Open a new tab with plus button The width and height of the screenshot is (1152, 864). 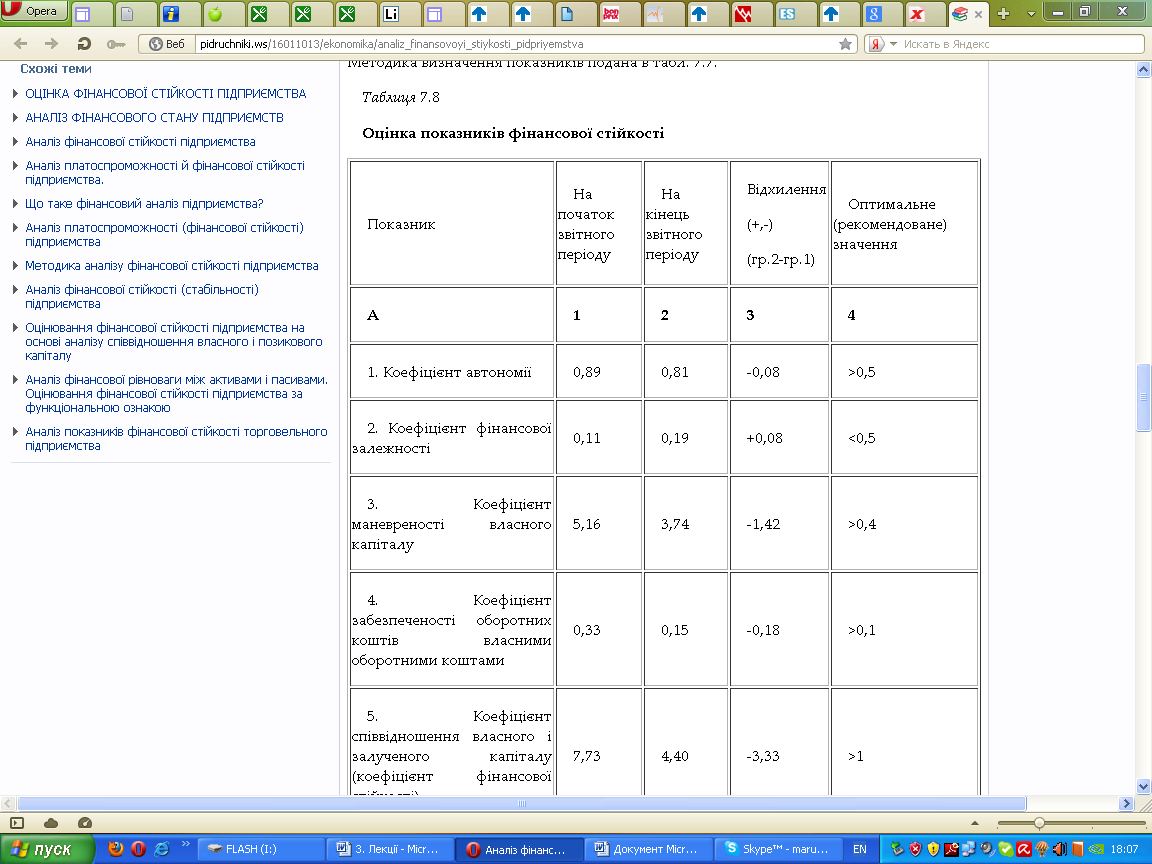click(x=1004, y=14)
